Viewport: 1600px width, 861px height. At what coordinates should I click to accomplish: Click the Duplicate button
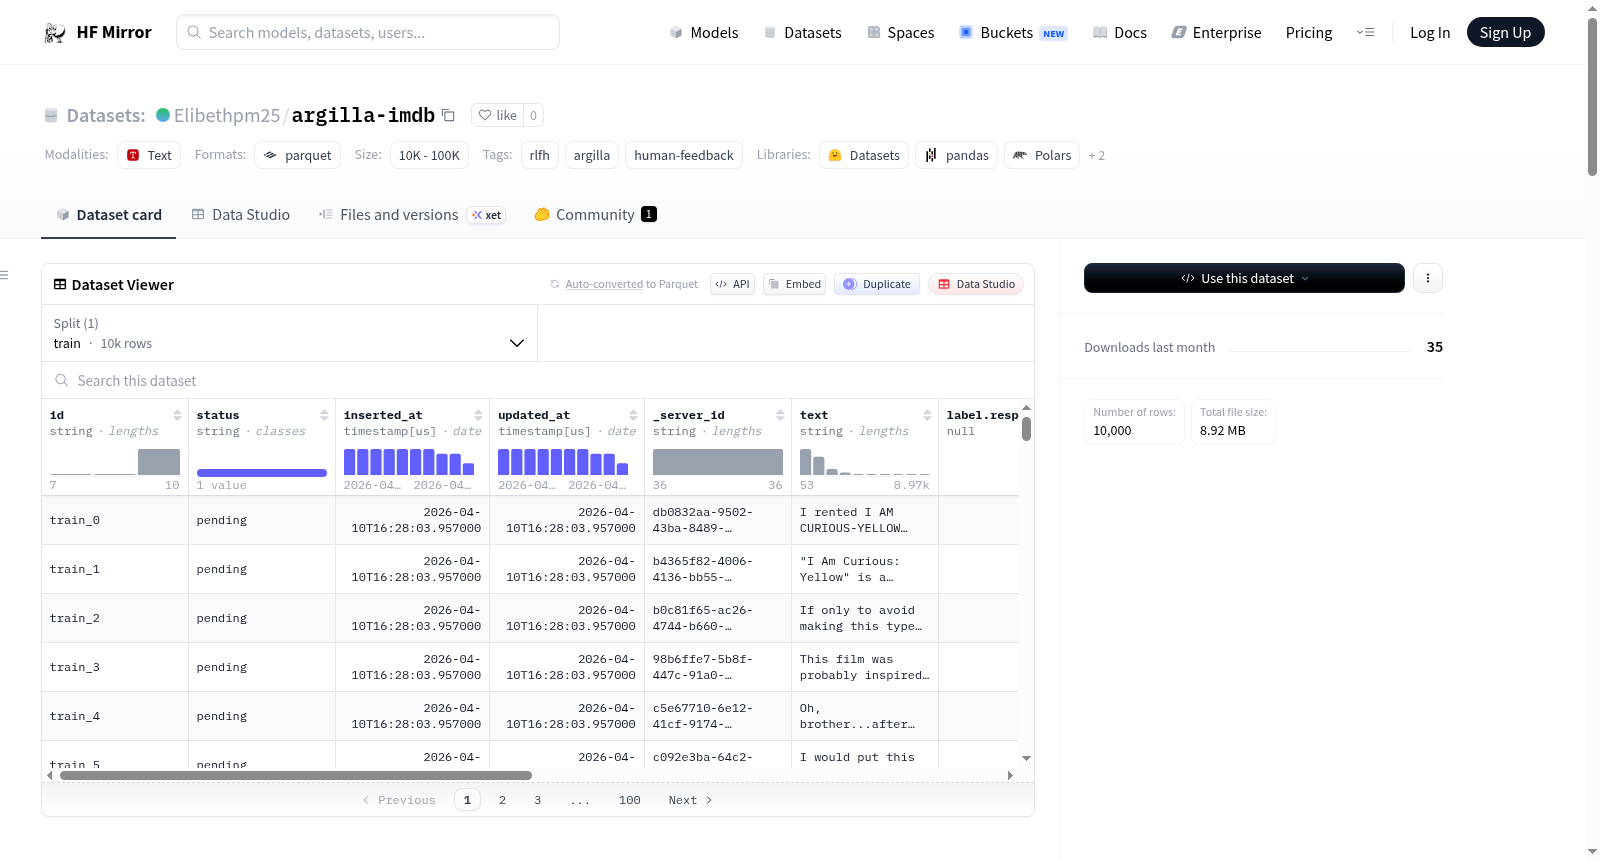pyautogui.click(x=877, y=284)
